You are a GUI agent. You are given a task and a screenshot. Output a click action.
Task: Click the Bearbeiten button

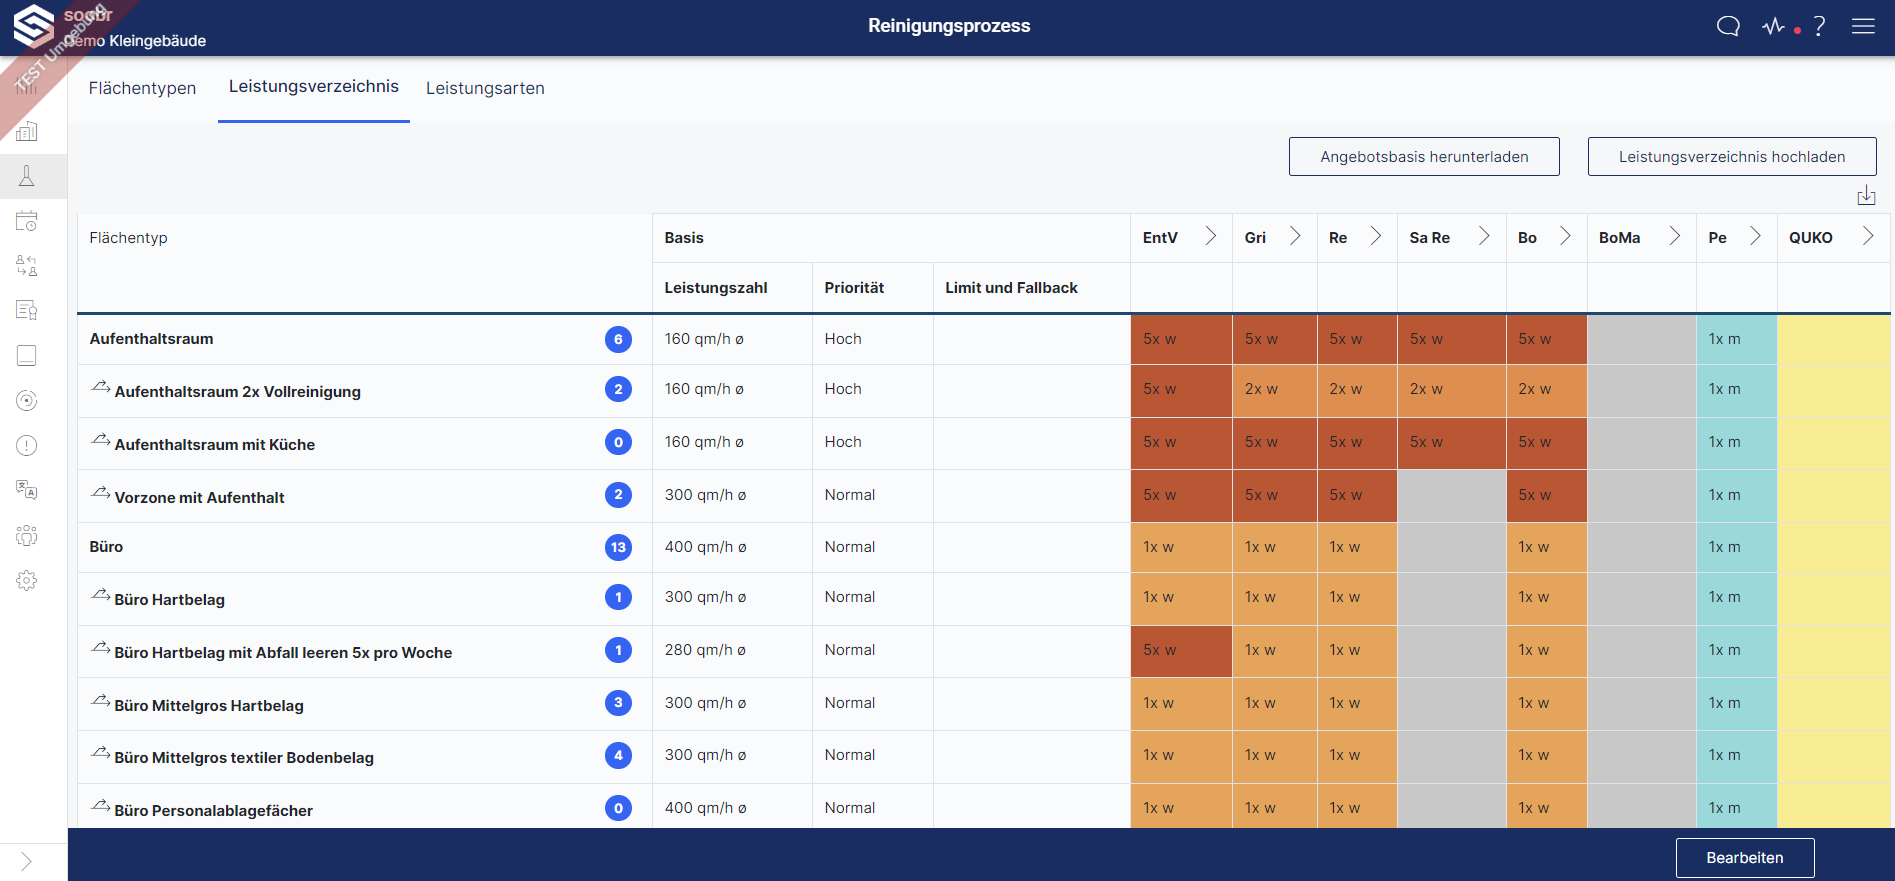[1745, 858]
